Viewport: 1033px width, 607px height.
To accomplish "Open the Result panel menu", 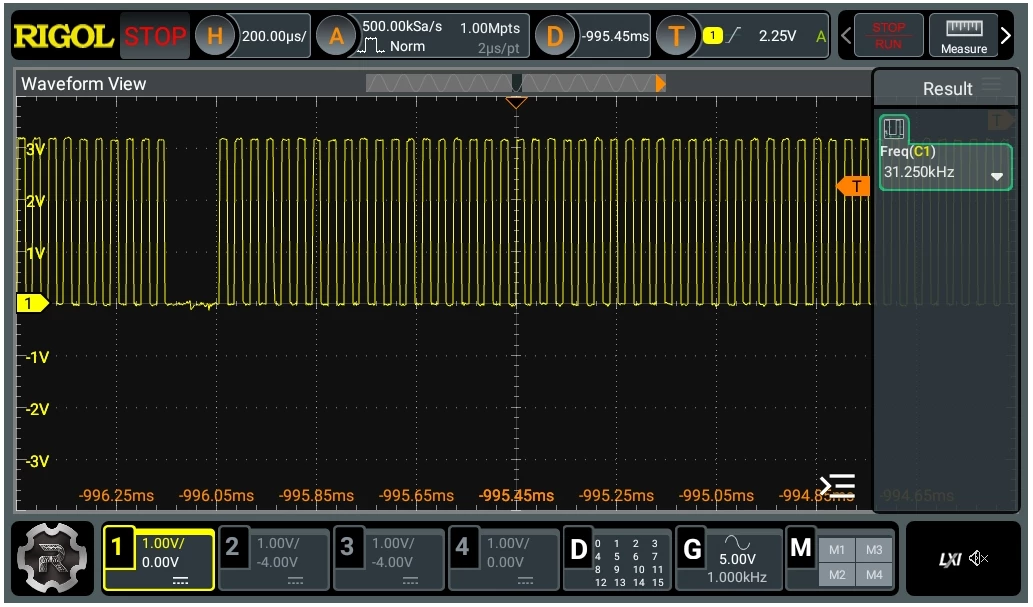I will coord(991,85).
